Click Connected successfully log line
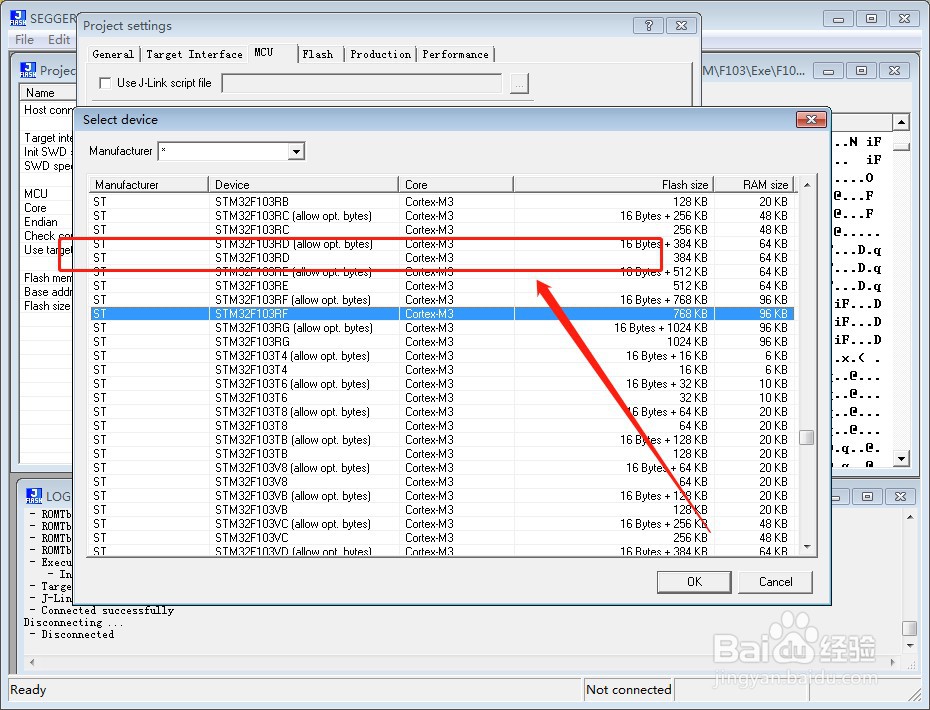 tap(107, 610)
